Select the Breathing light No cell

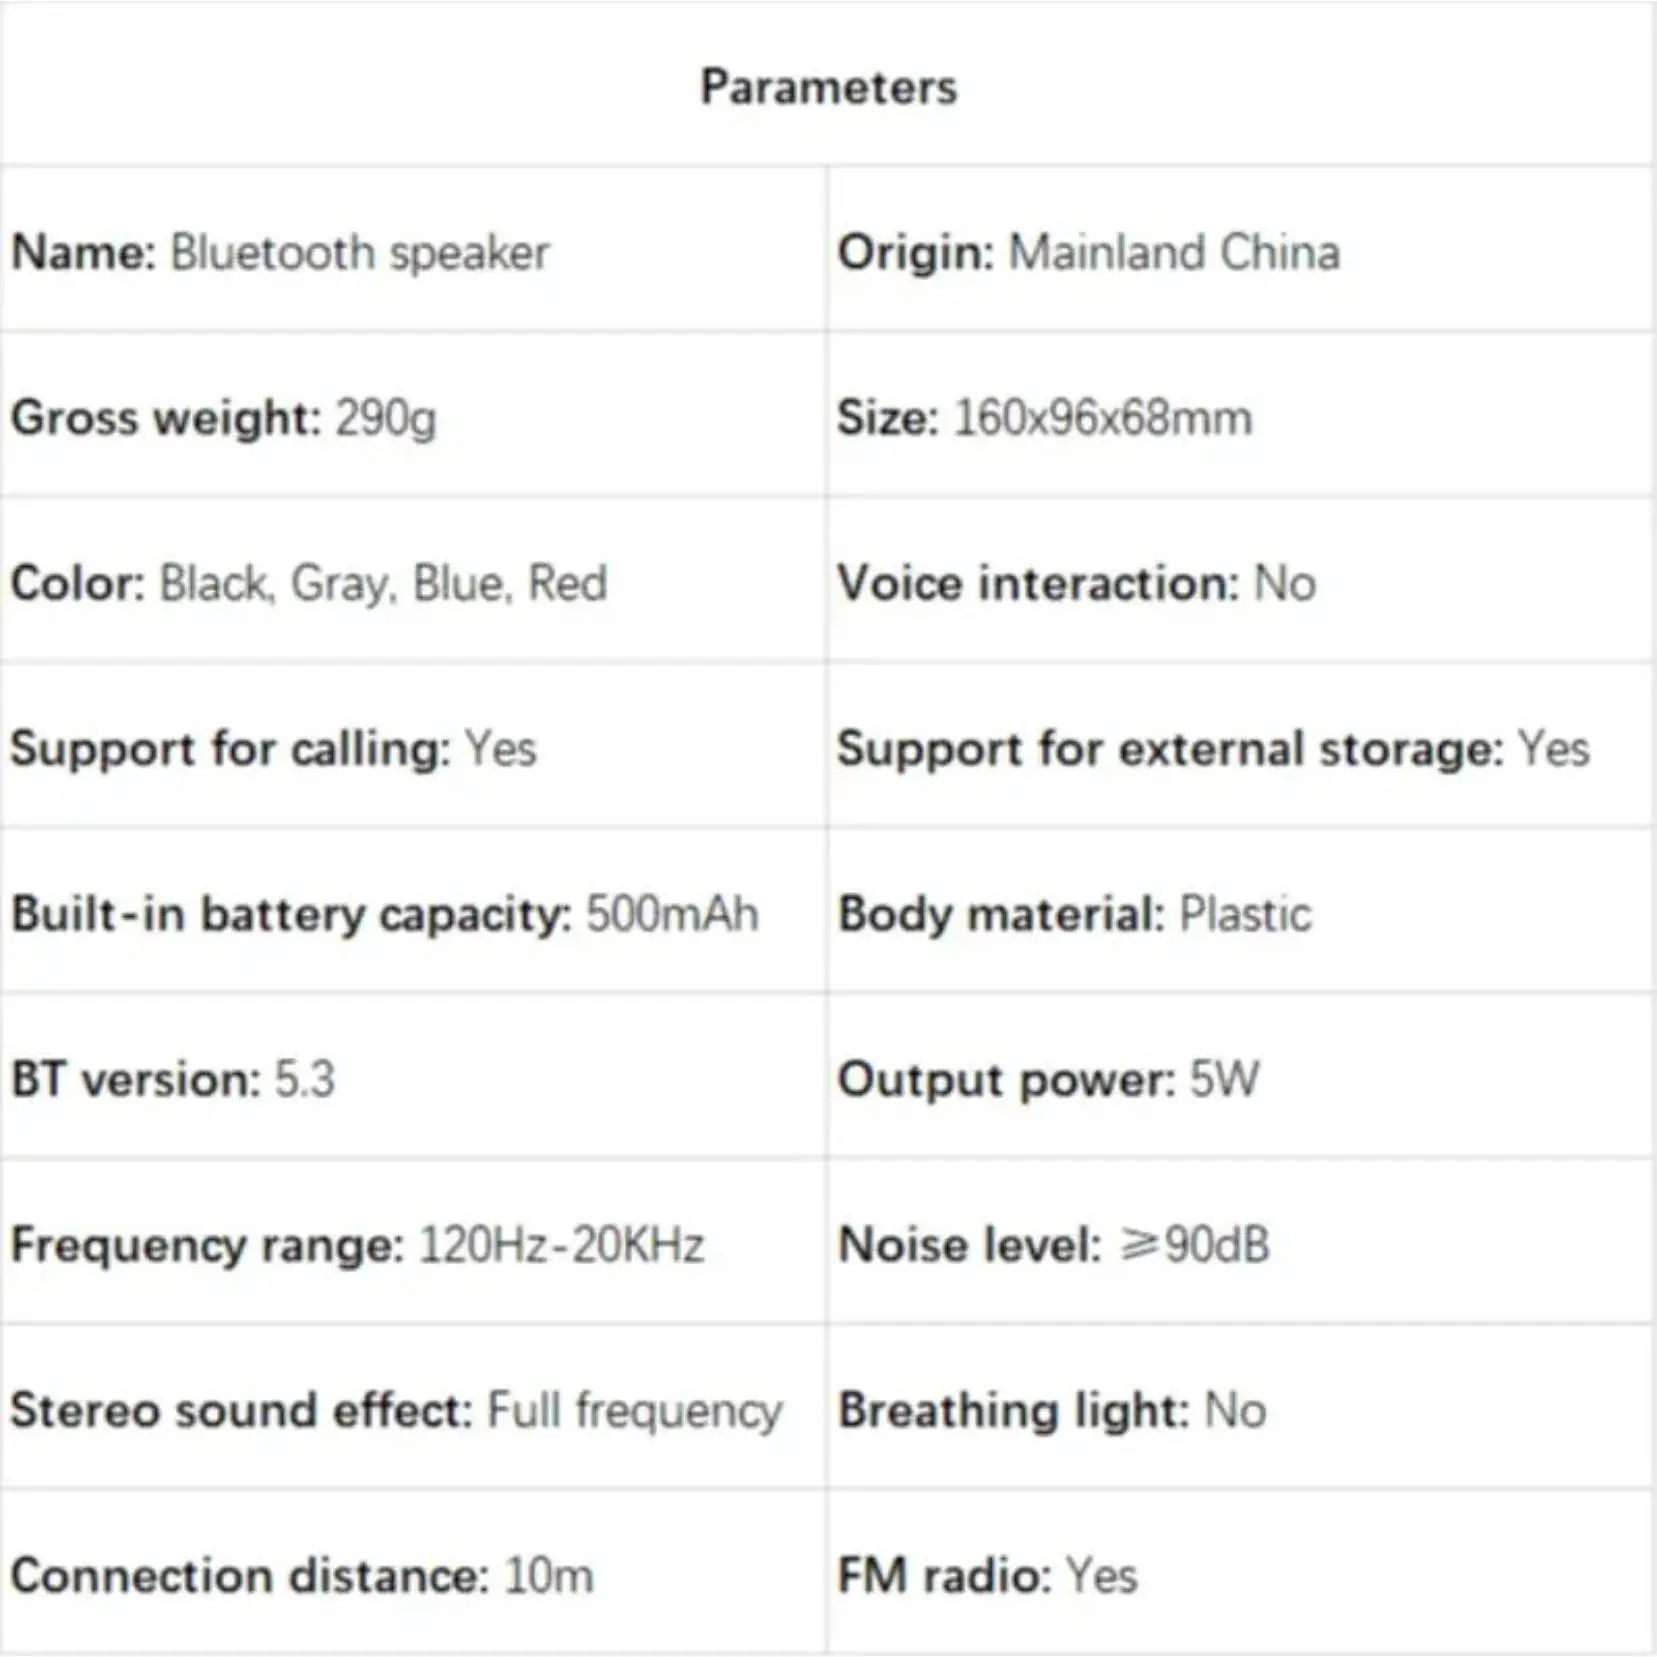point(1052,1410)
